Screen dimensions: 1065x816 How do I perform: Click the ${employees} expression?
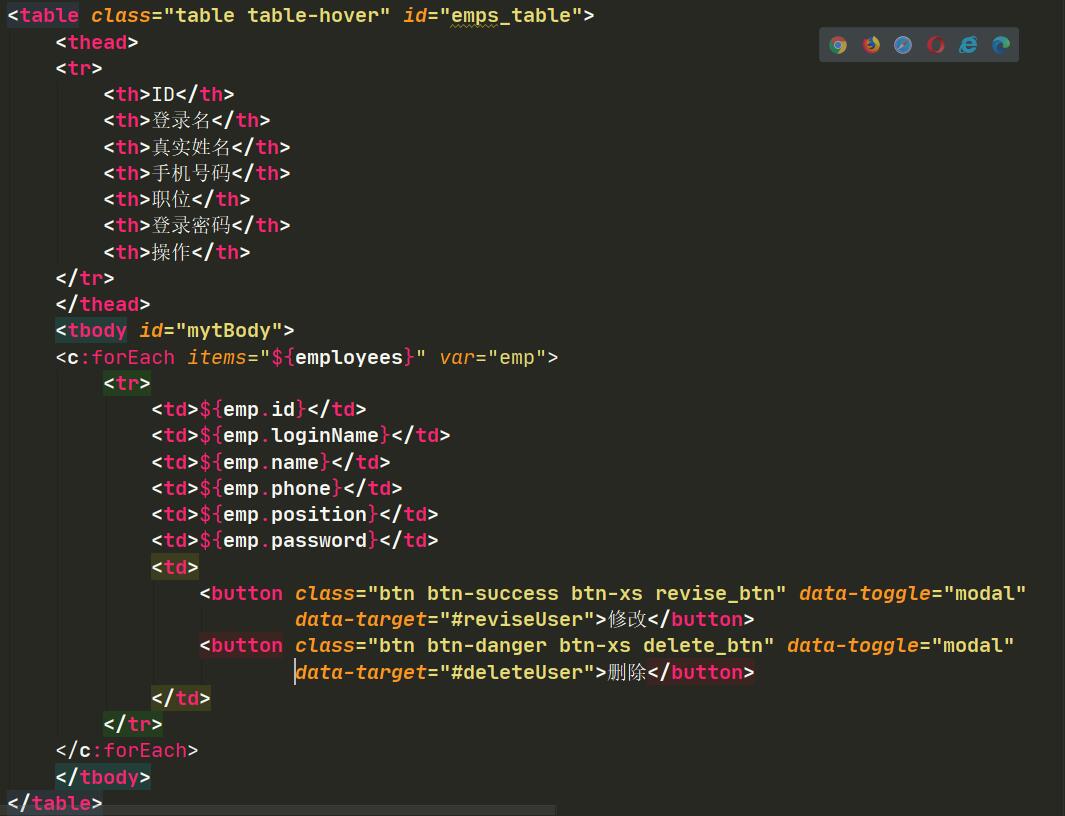(x=342, y=357)
